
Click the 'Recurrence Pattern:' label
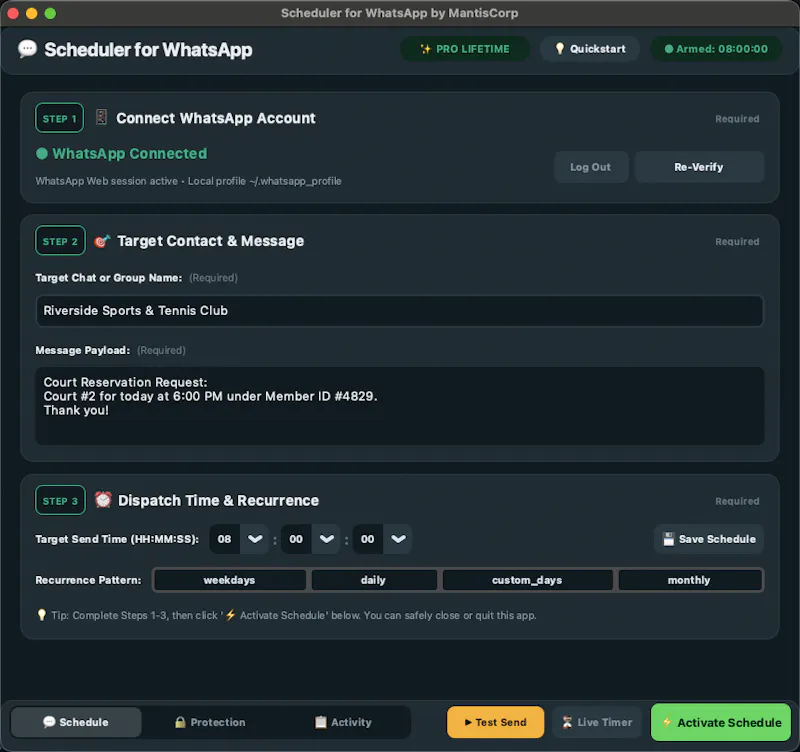(88, 580)
